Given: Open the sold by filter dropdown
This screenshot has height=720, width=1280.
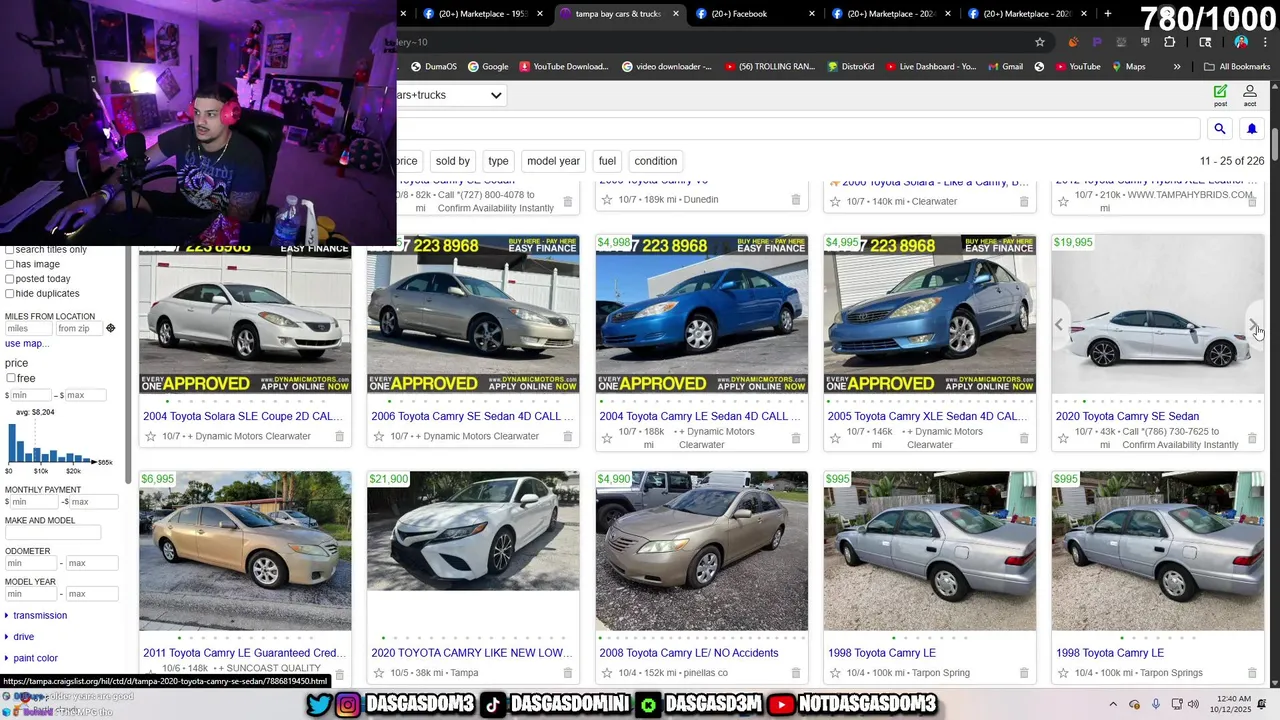Looking at the screenshot, I should (452, 161).
